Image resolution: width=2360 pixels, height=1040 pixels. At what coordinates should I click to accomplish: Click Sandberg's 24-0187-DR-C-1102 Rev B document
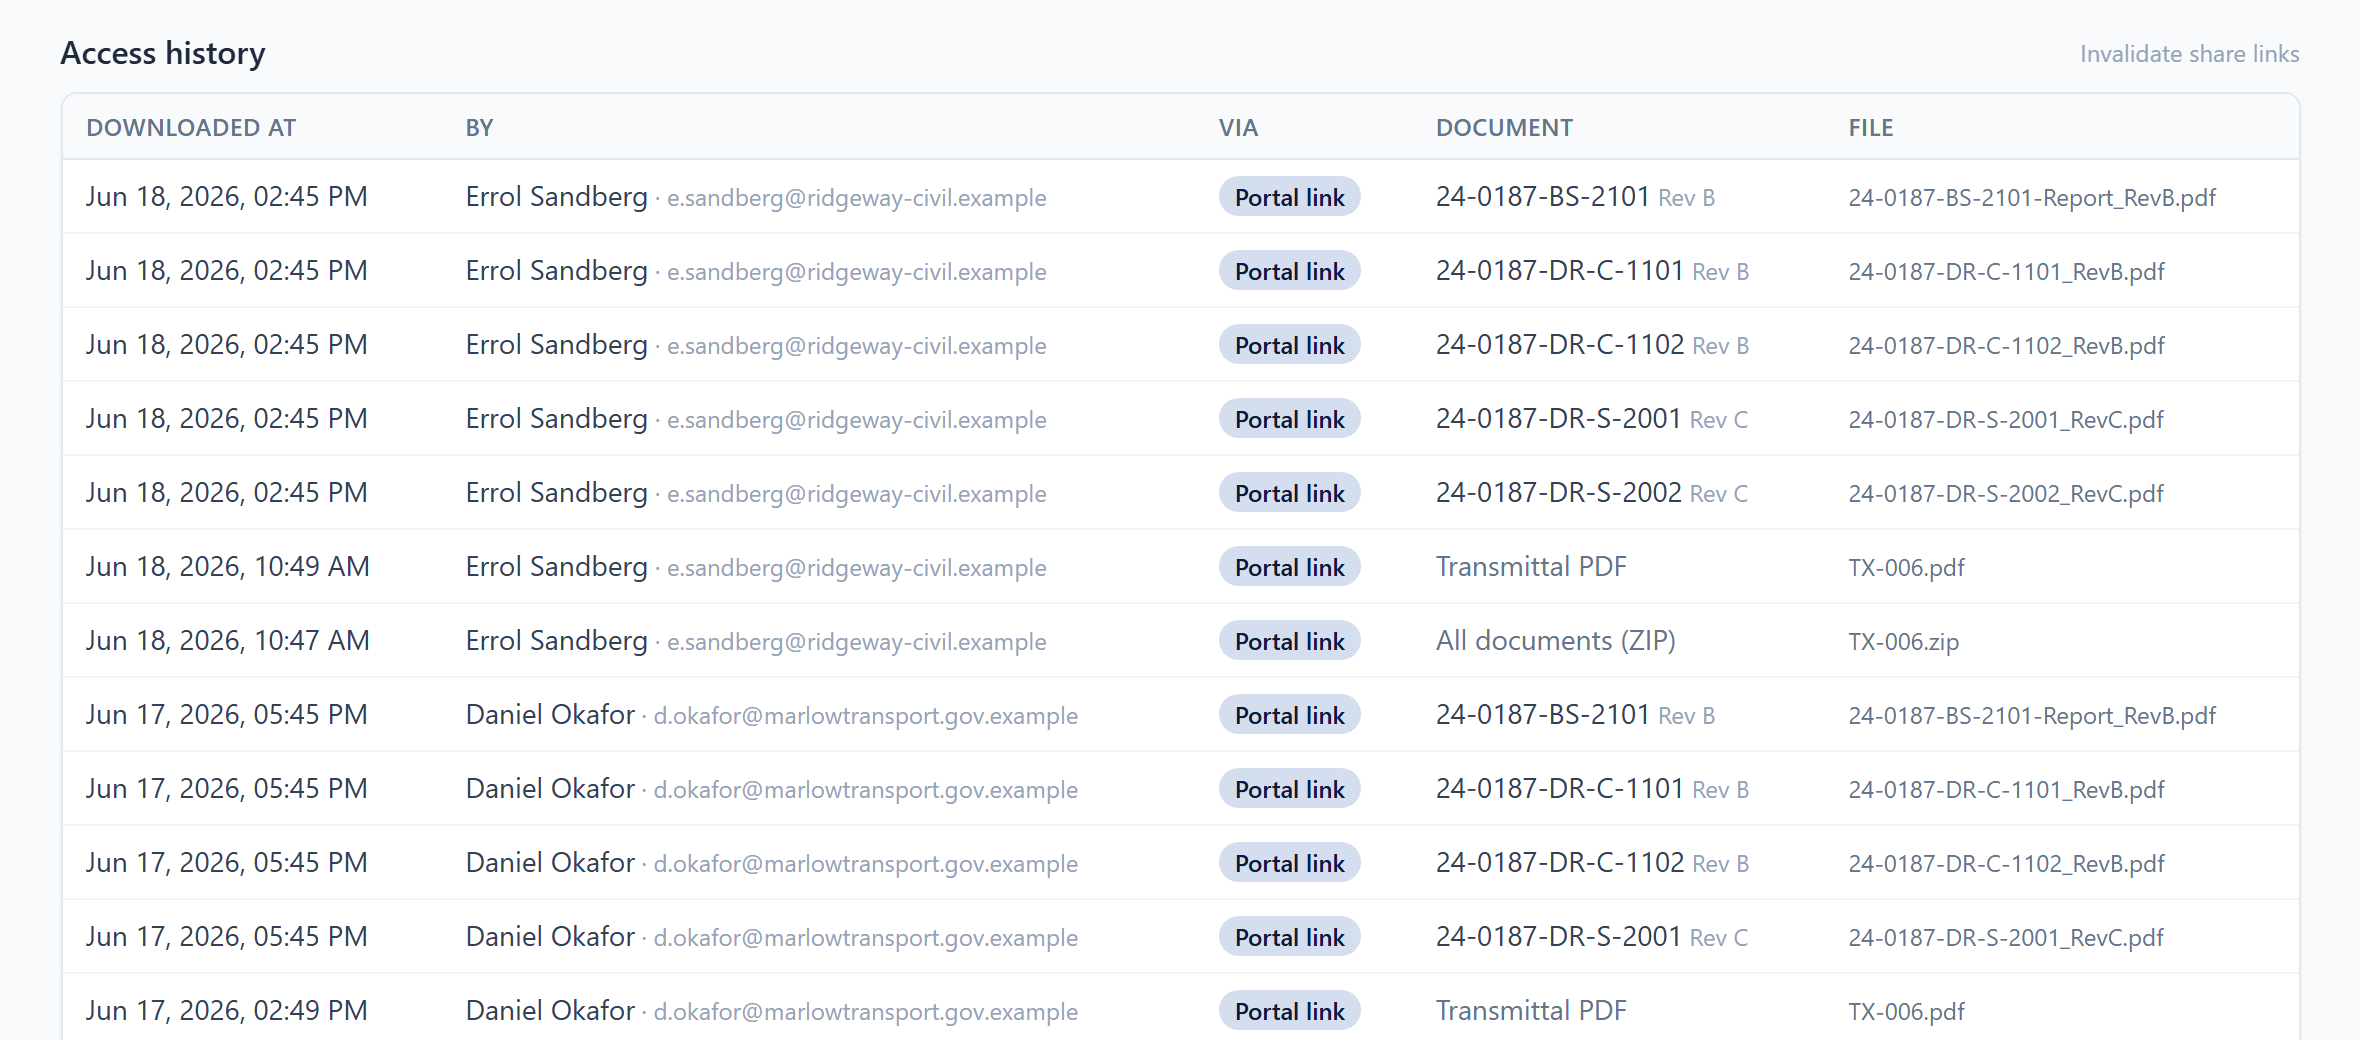[1592, 345]
